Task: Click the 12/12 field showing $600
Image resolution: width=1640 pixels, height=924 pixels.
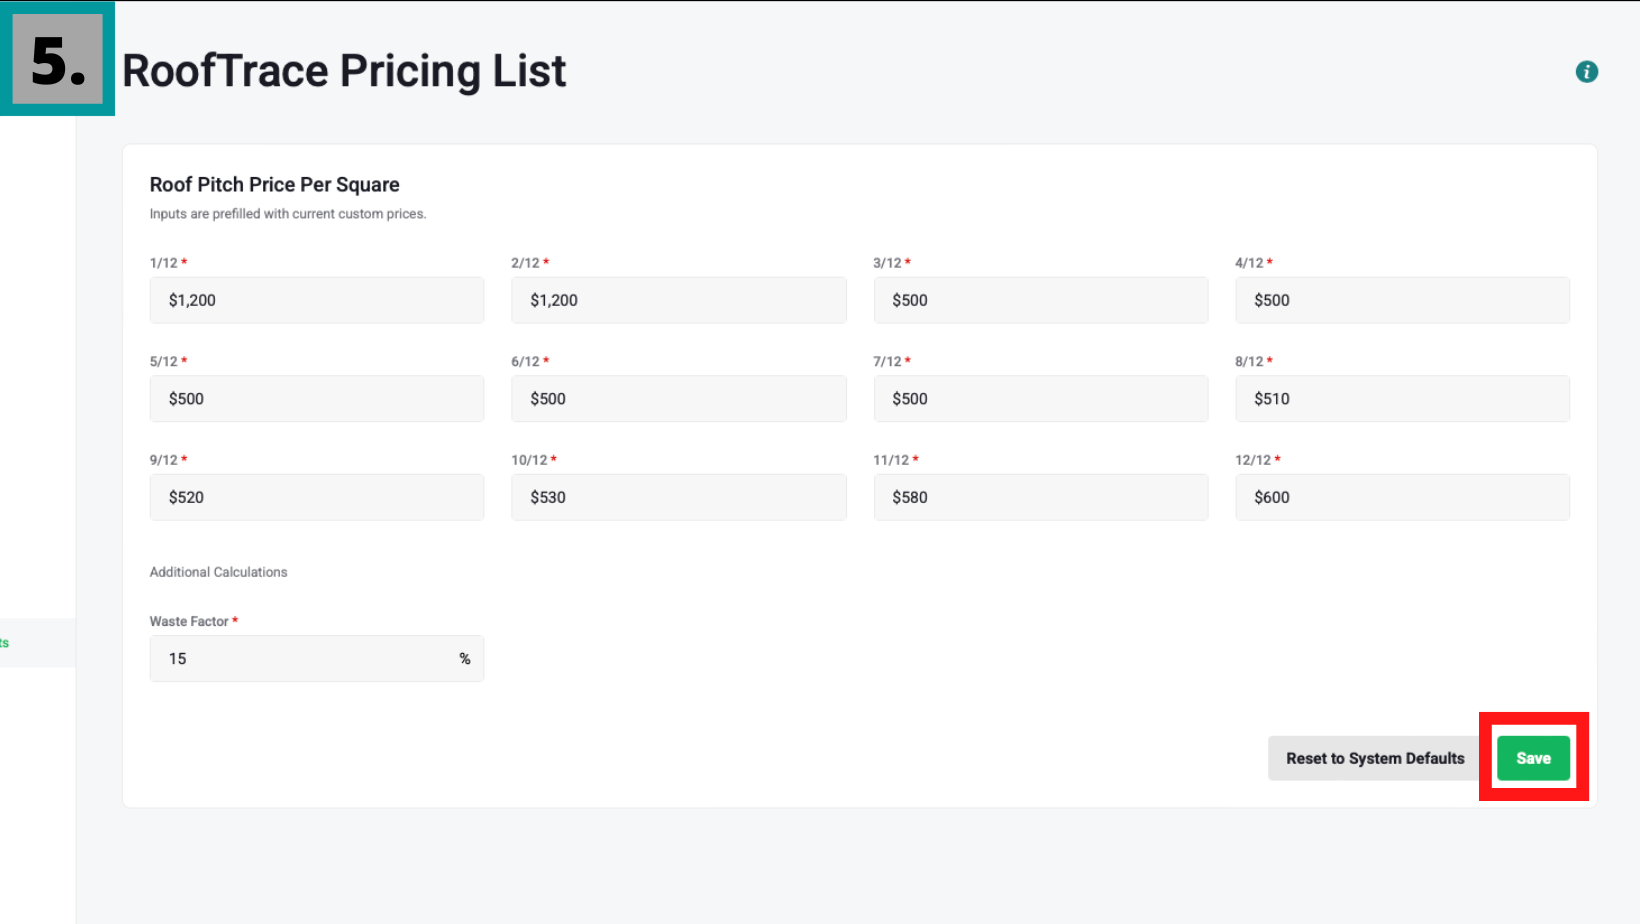Action: coord(1402,497)
